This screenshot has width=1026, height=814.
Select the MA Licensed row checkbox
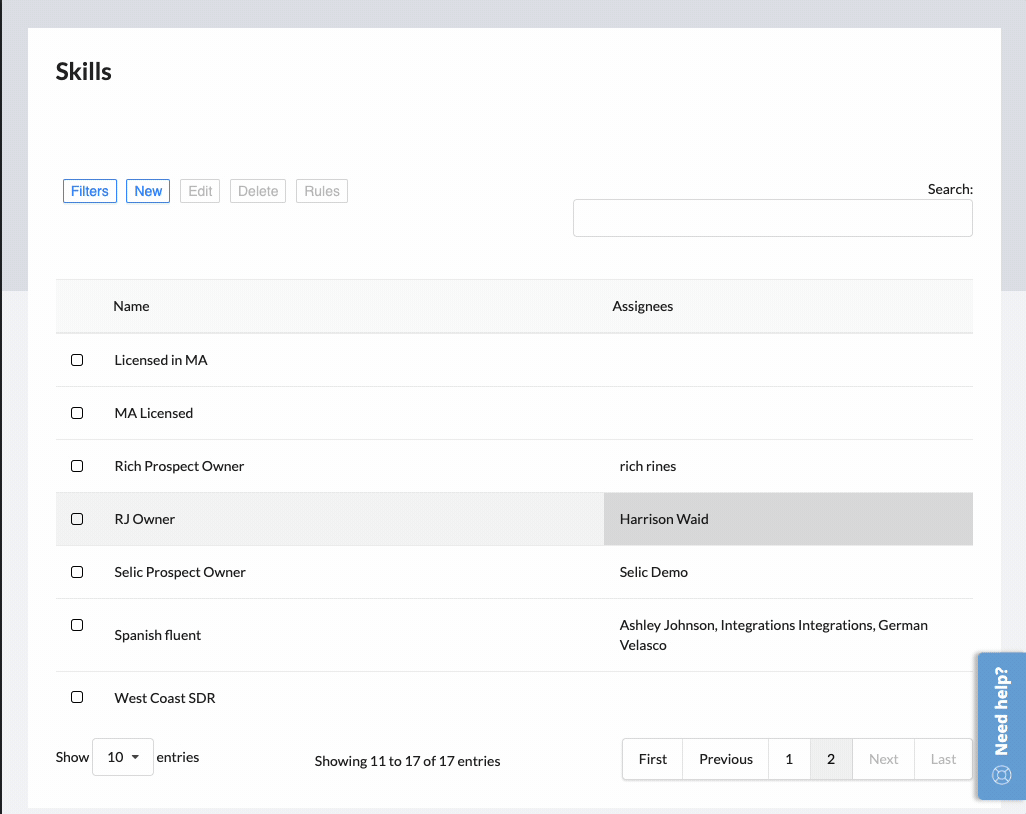[77, 413]
